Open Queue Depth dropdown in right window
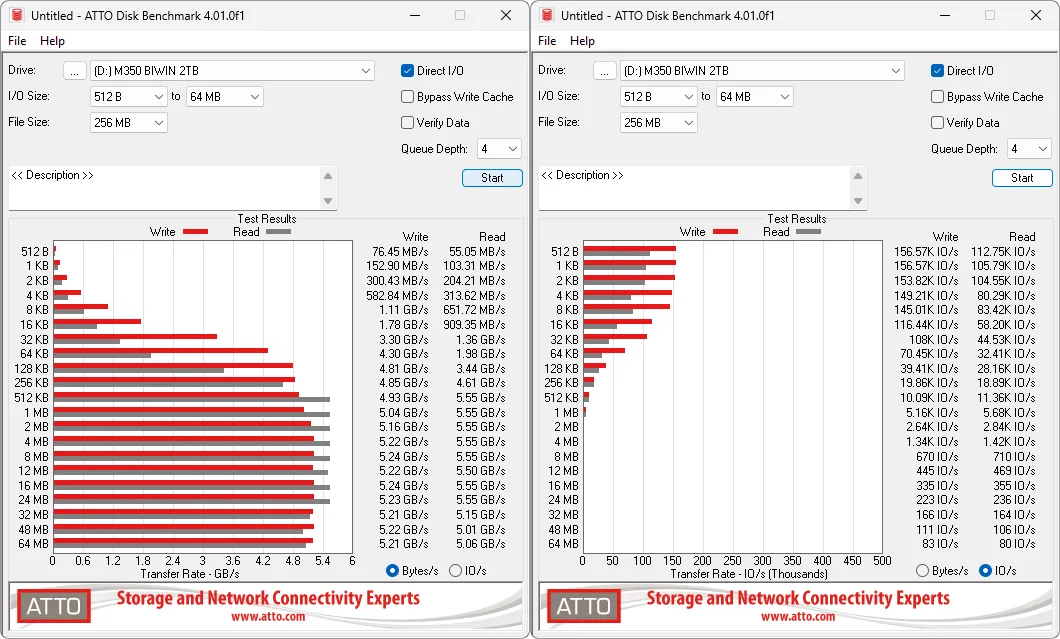 pos(1029,149)
